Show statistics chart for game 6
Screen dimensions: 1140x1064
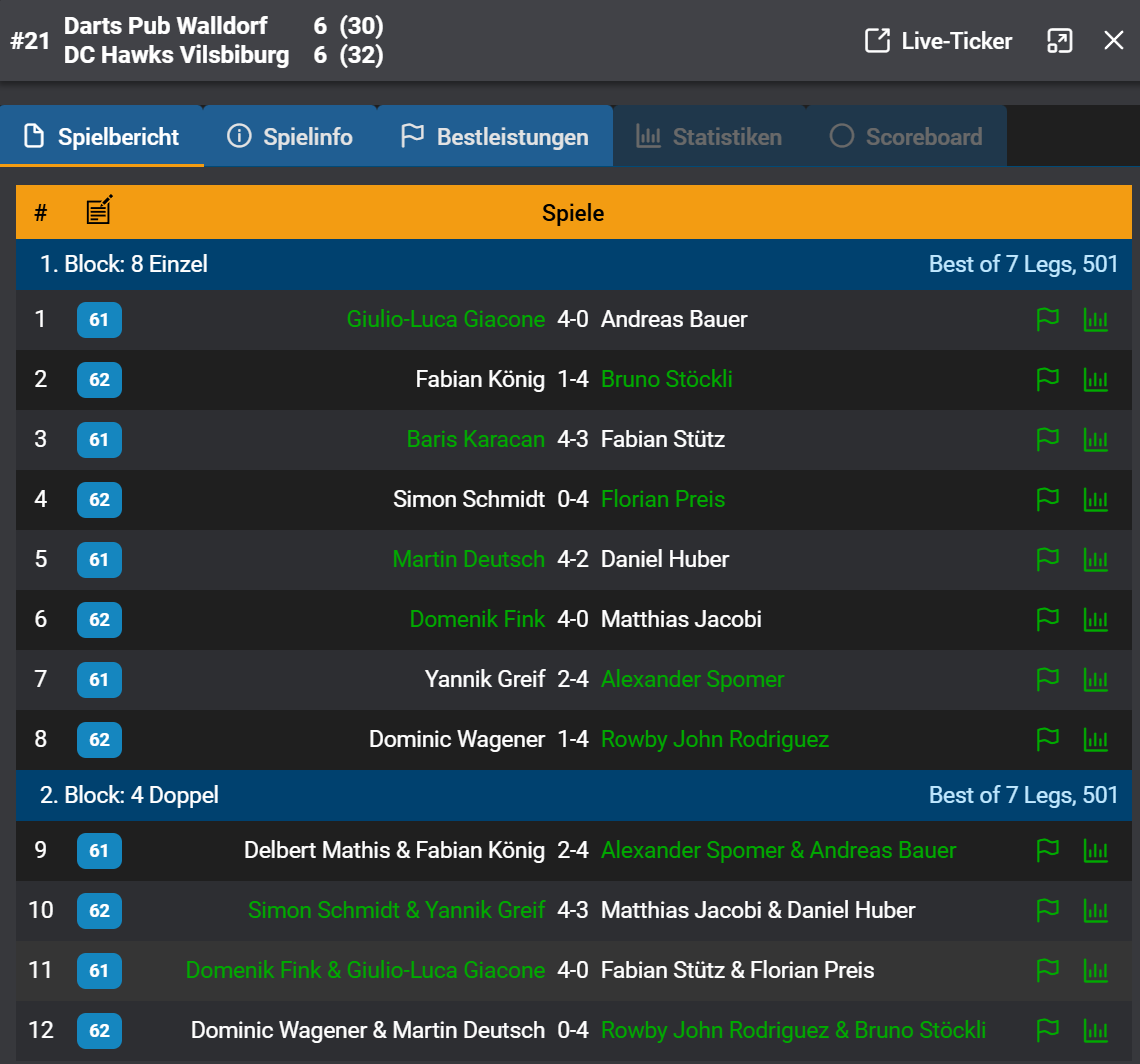click(x=1096, y=620)
